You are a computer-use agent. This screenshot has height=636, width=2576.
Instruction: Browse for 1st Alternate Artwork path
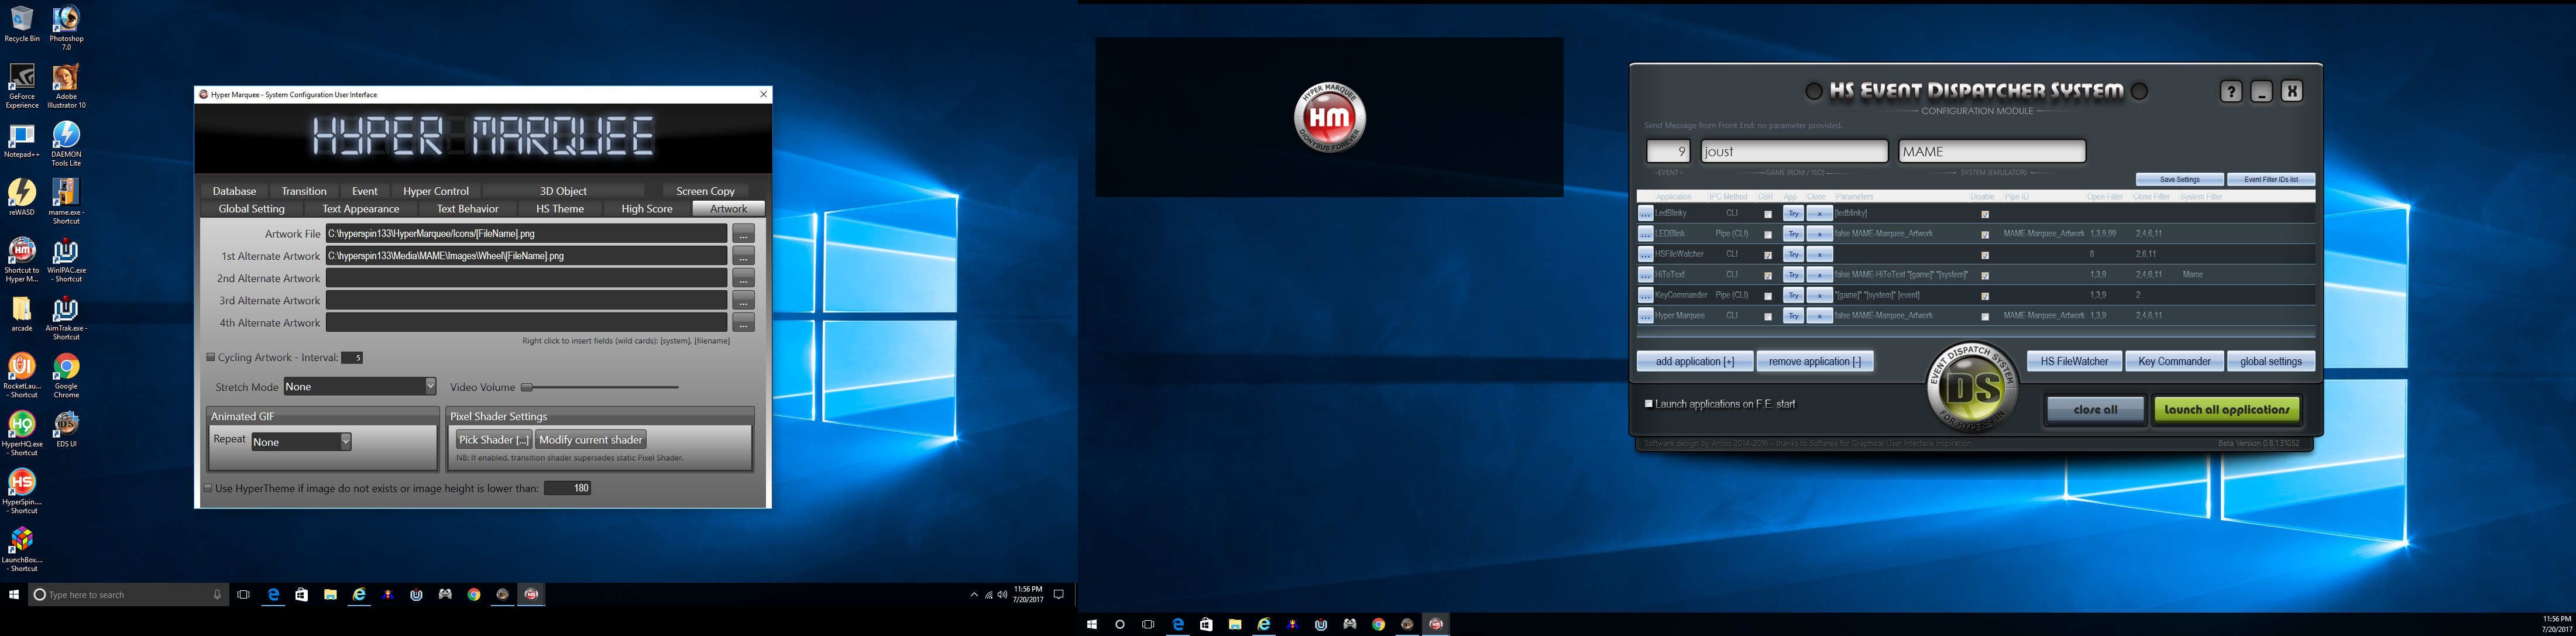click(743, 256)
